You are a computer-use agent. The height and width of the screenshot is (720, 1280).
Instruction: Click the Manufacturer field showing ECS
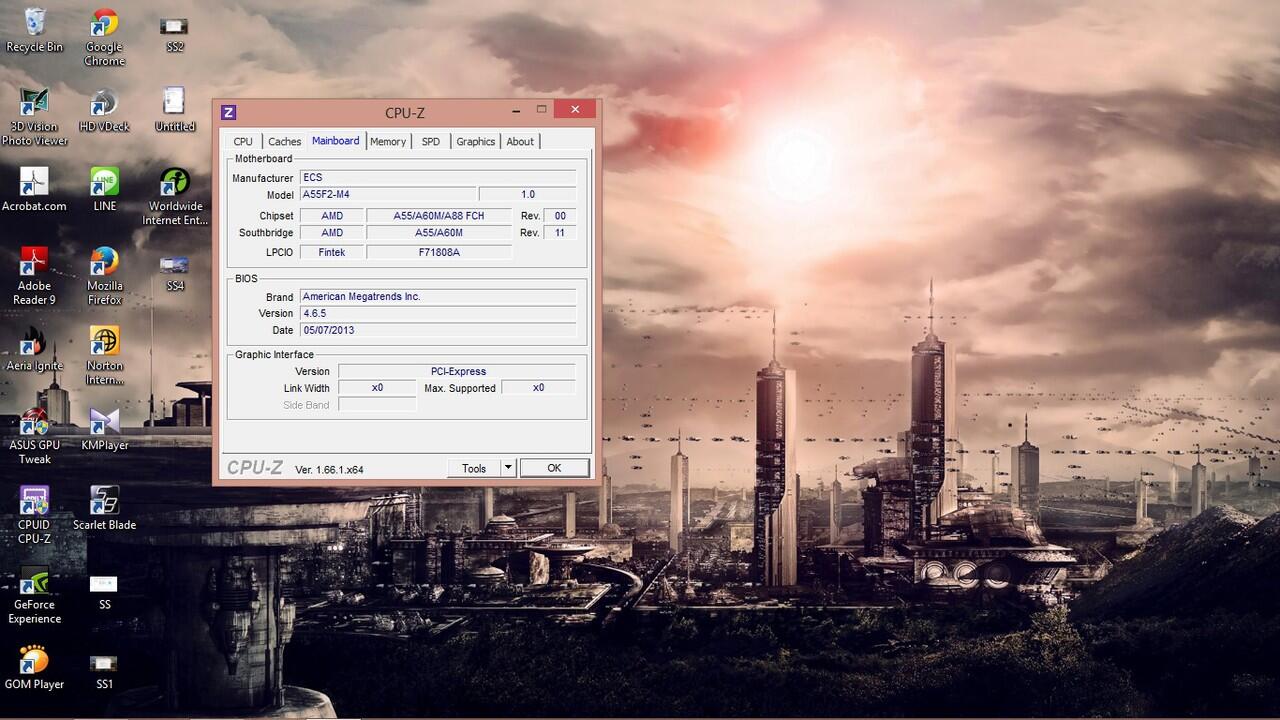(438, 178)
